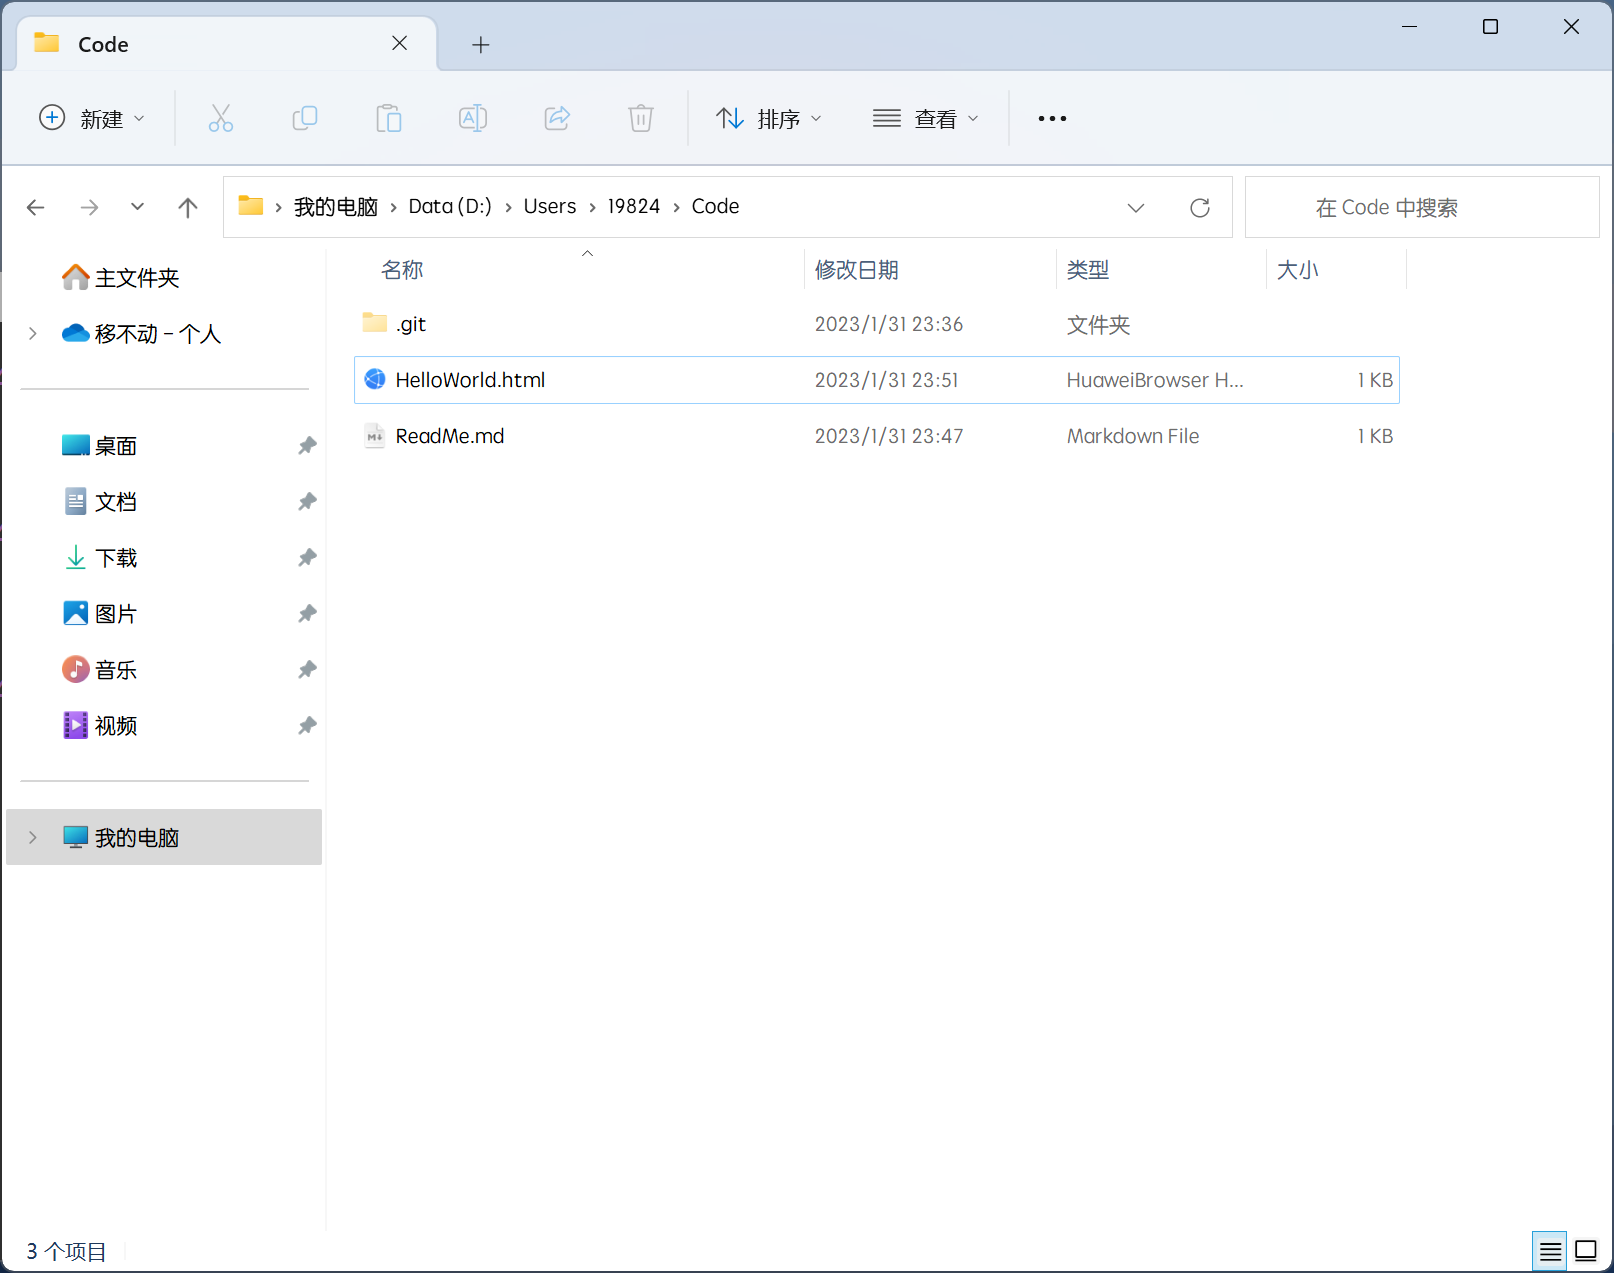This screenshot has height=1273, width=1614.
Task: Select 我的电脑 in the sidebar
Action: (164, 837)
